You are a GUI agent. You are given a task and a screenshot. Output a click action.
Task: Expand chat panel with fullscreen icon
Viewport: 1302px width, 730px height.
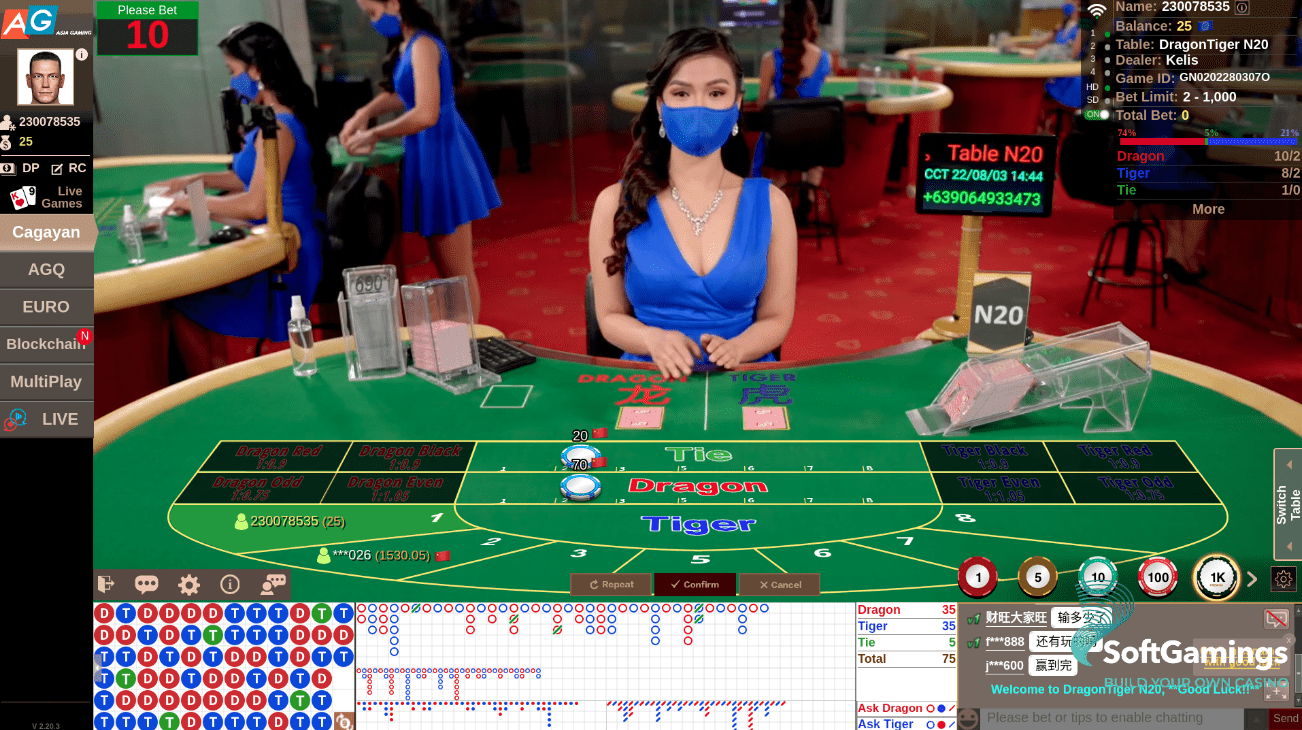[x=1276, y=690]
